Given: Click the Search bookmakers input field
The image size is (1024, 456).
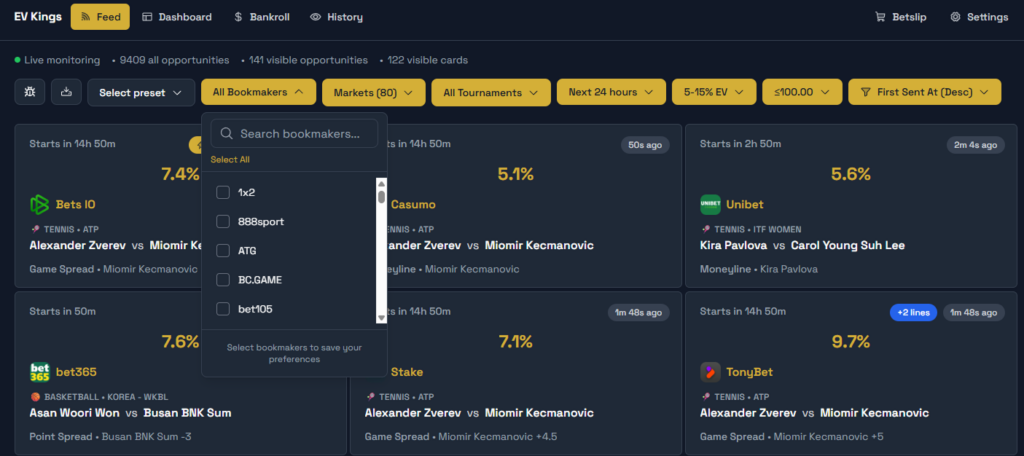Looking at the screenshot, I should [298, 134].
